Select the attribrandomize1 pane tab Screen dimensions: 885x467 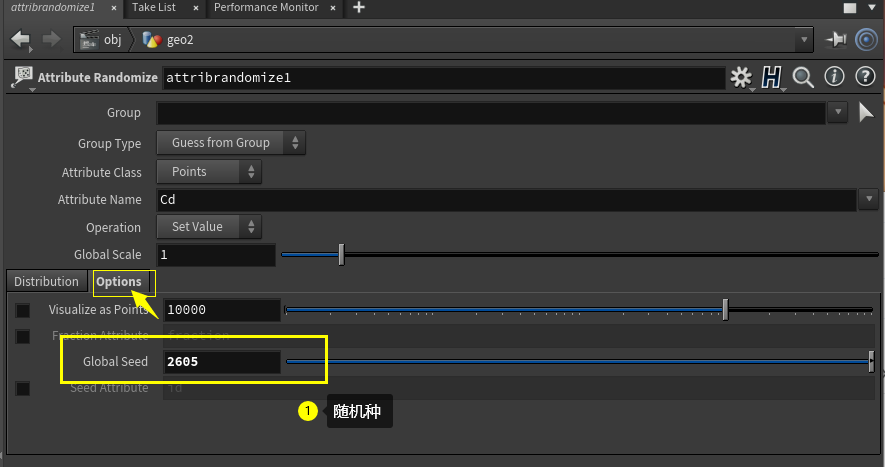pos(53,7)
